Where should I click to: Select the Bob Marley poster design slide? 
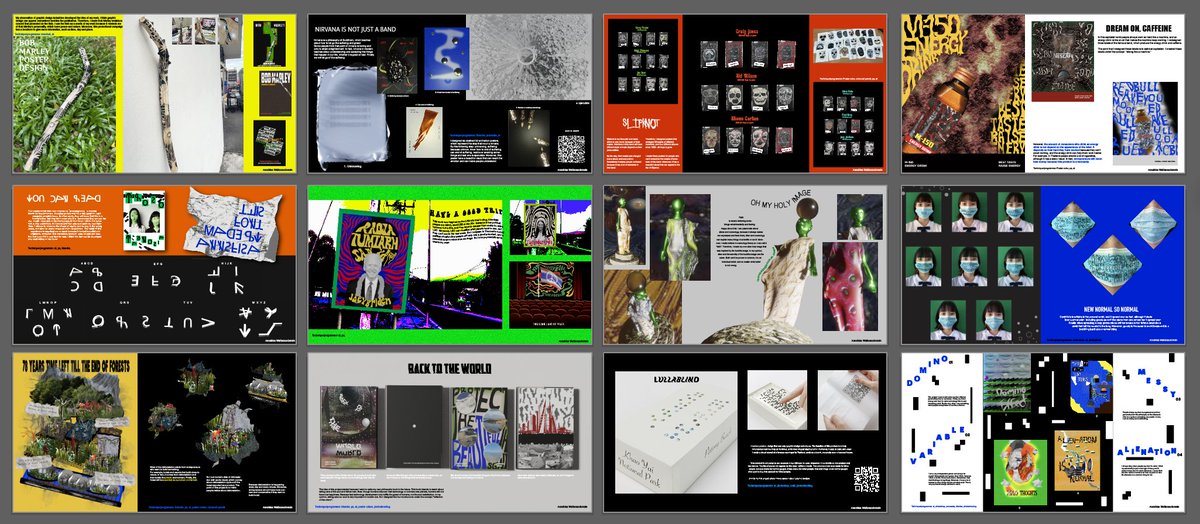pyautogui.click(x=152, y=93)
